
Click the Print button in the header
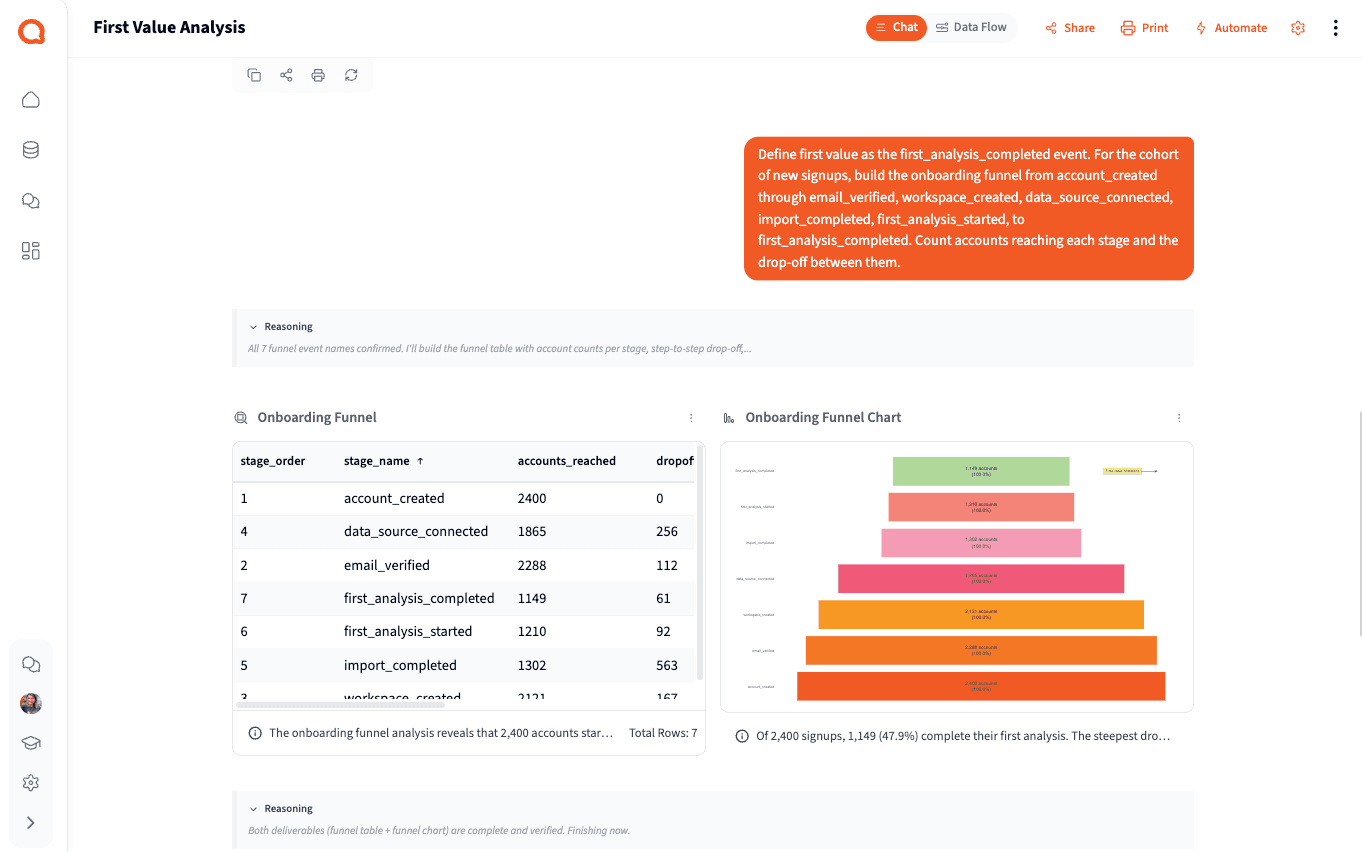coord(1145,28)
